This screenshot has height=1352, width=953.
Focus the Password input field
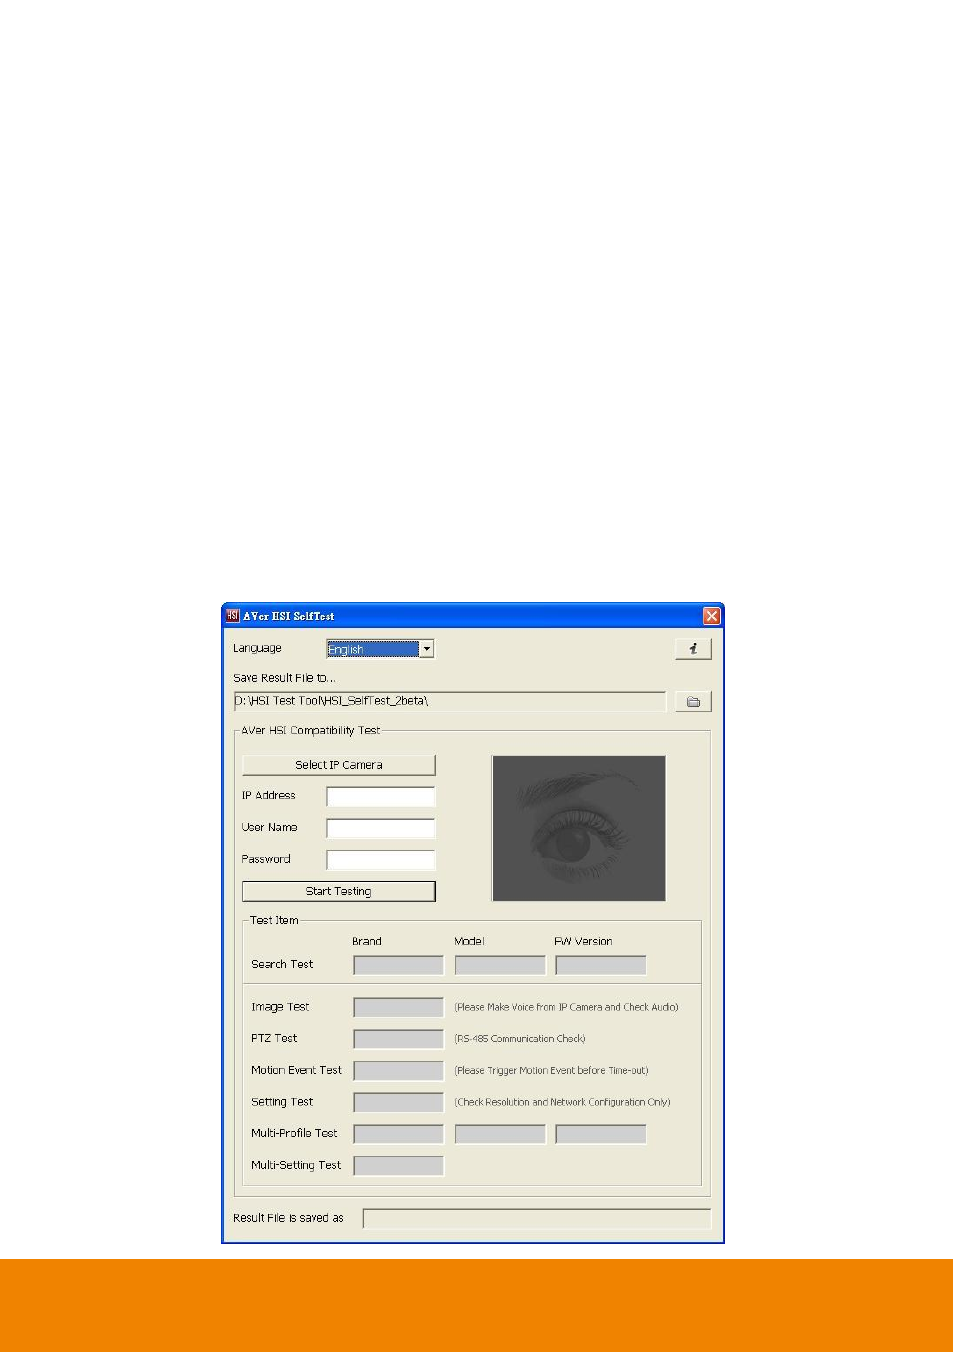tap(381, 860)
